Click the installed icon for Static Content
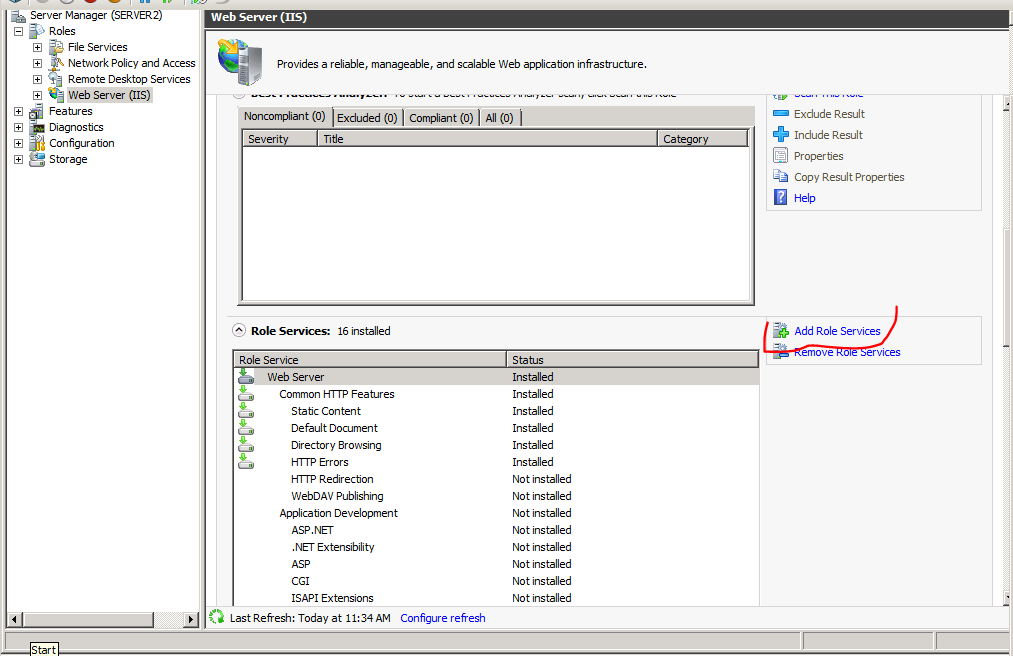The width and height of the screenshot is (1013, 656). pyautogui.click(x=245, y=410)
